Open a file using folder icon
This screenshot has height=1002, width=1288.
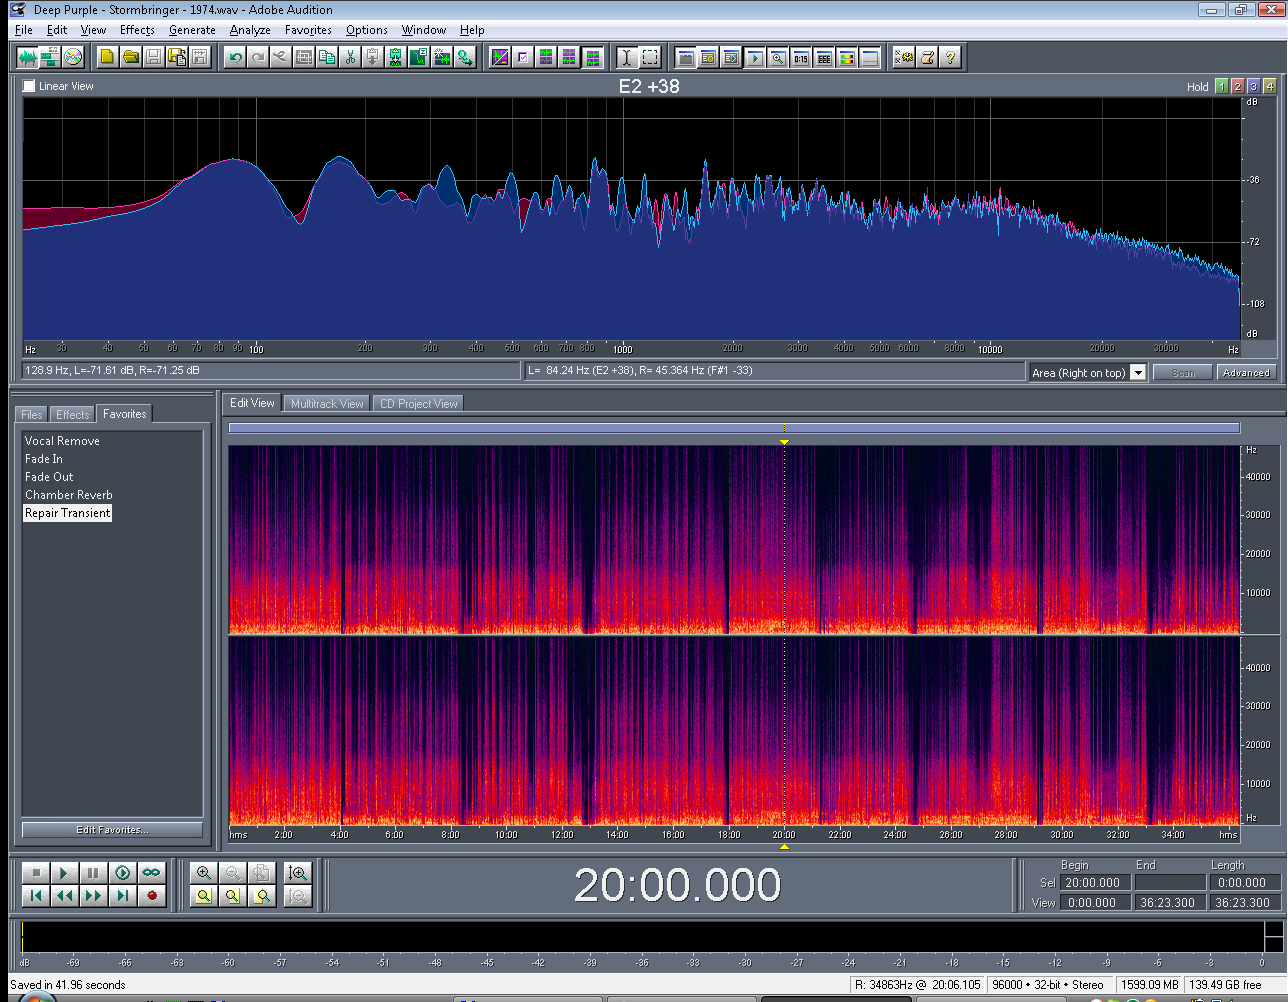pyautogui.click(x=131, y=57)
